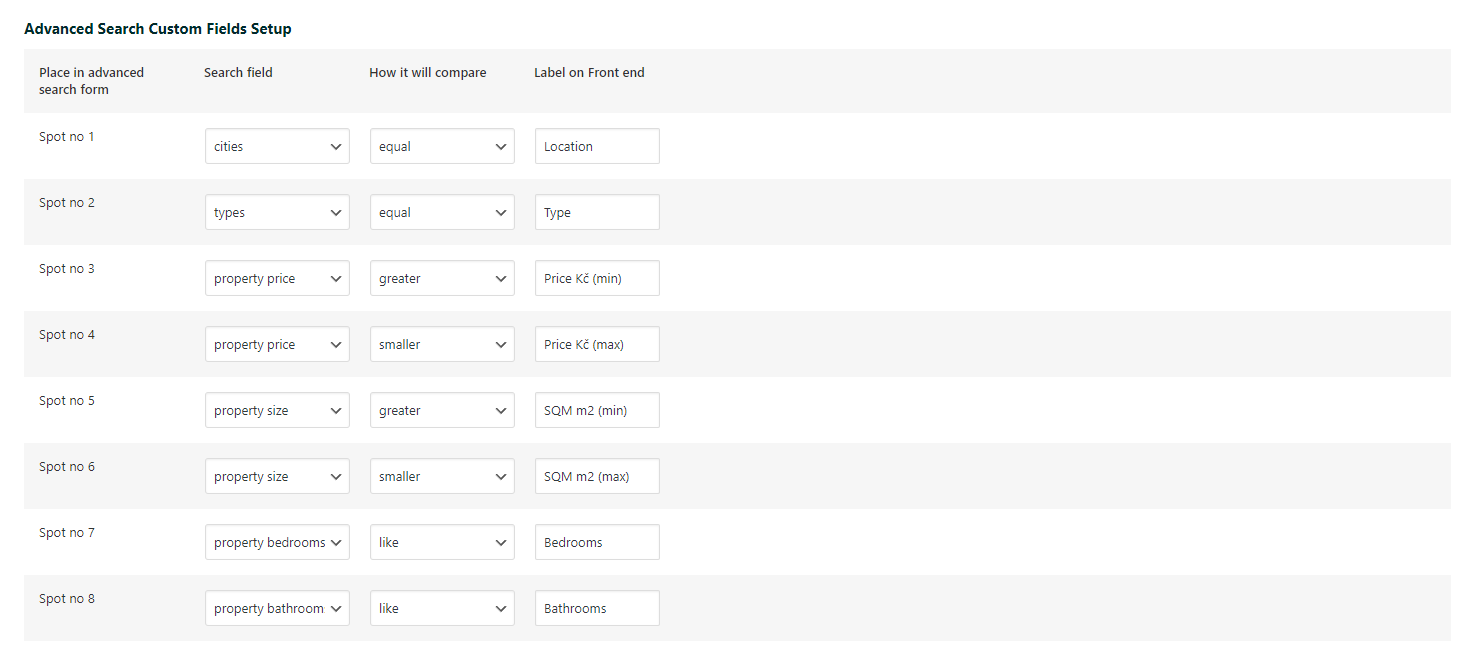Image resolution: width=1466 pixels, height=669 pixels.
Task: Open Spot no 7 property bedrooms dropdown
Action: (277, 542)
